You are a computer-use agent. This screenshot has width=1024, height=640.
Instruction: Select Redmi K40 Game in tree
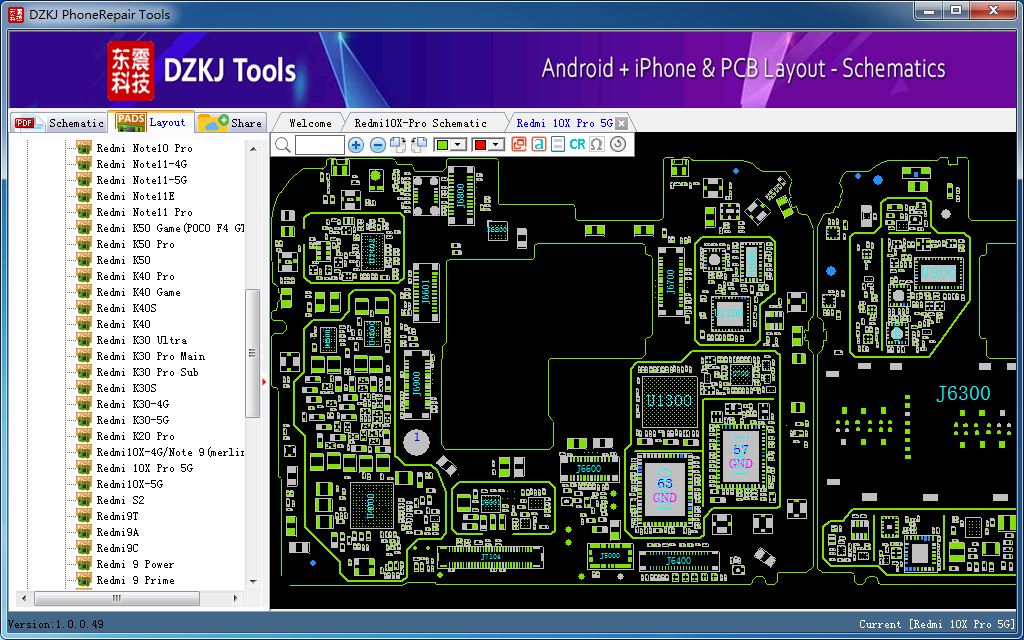tap(138, 292)
